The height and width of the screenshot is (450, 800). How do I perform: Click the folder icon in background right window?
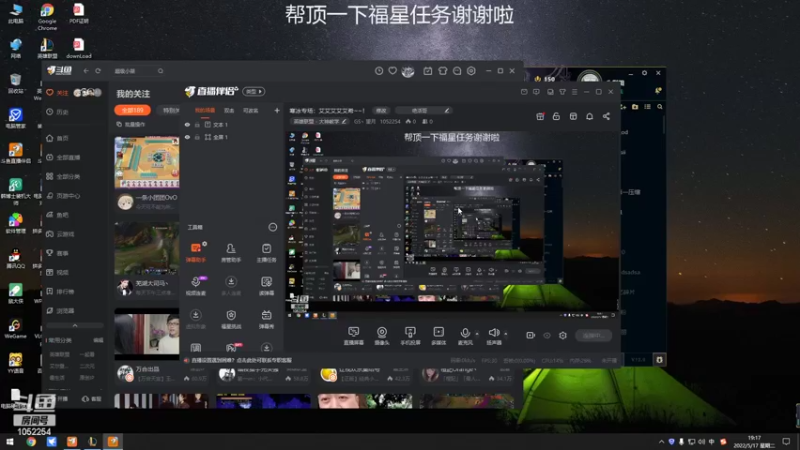635,107
